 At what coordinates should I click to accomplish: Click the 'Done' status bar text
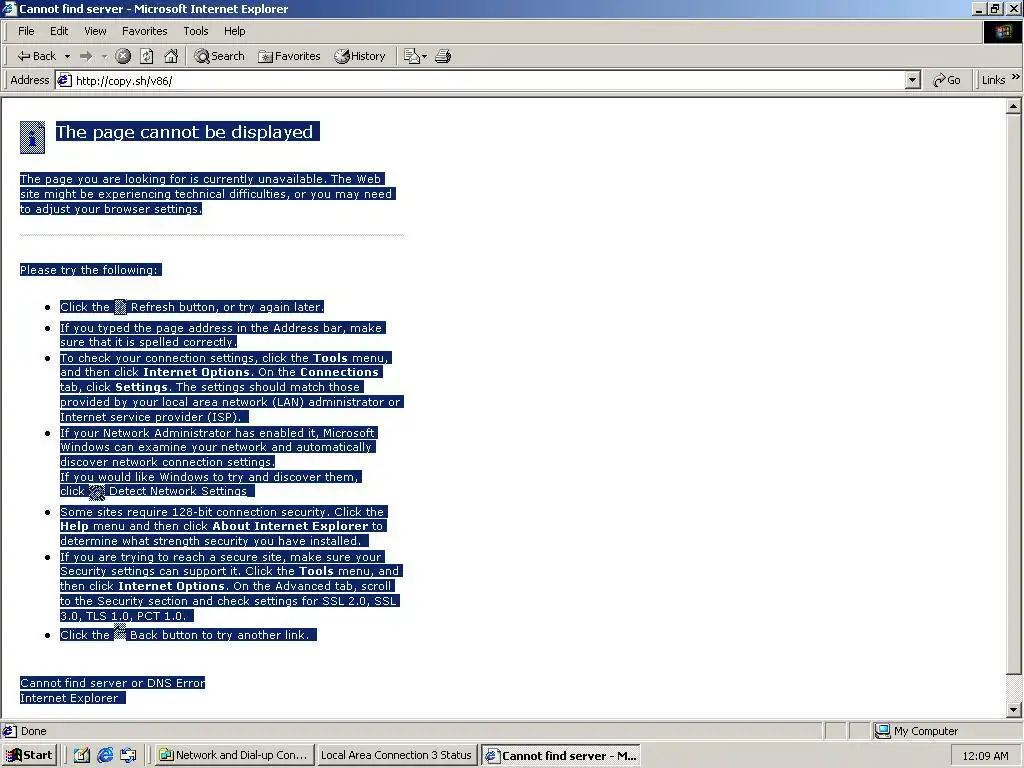tap(33, 731)
